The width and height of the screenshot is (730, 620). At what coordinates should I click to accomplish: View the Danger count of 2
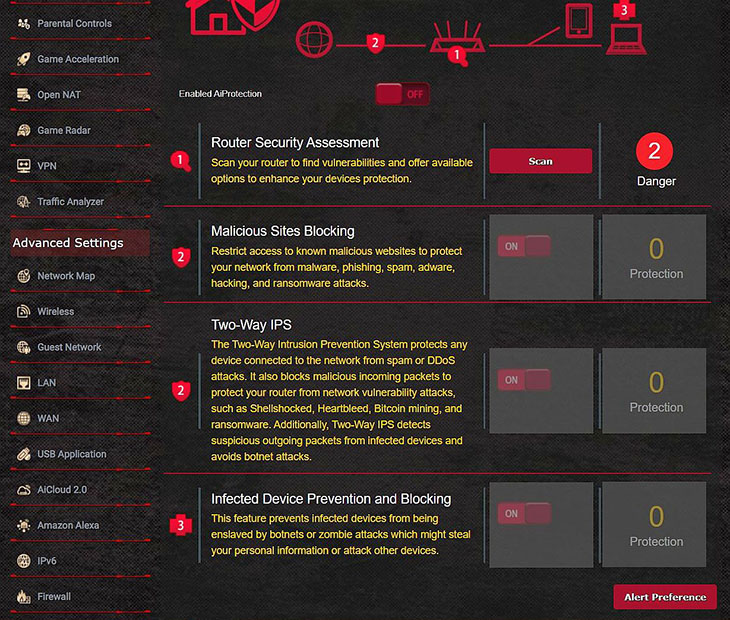tap(654, 151)
